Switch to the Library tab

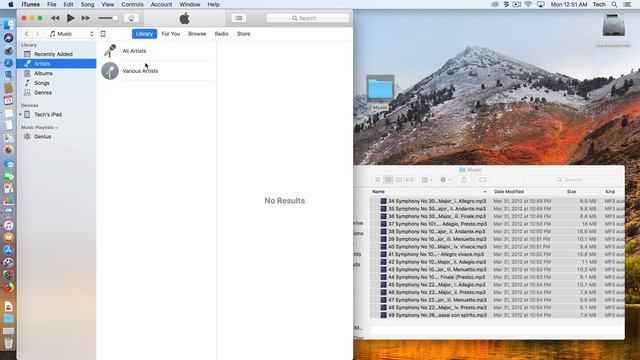click(x=144, y=34)
